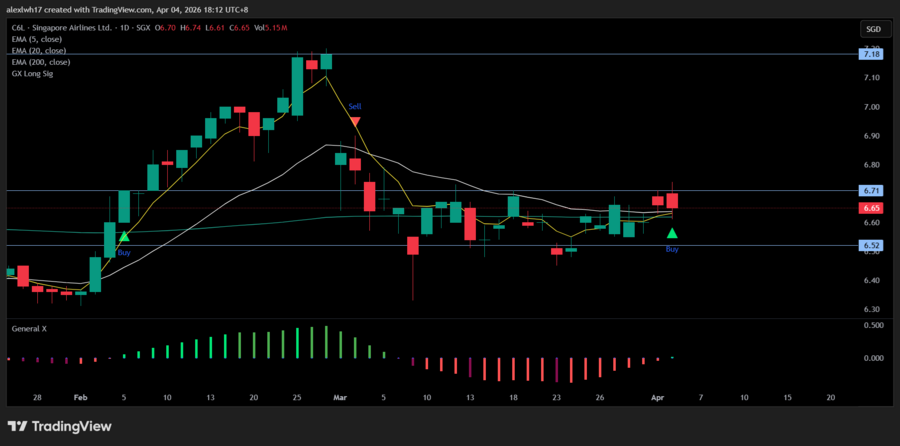Open the SGD currency selector

point(871,30)
